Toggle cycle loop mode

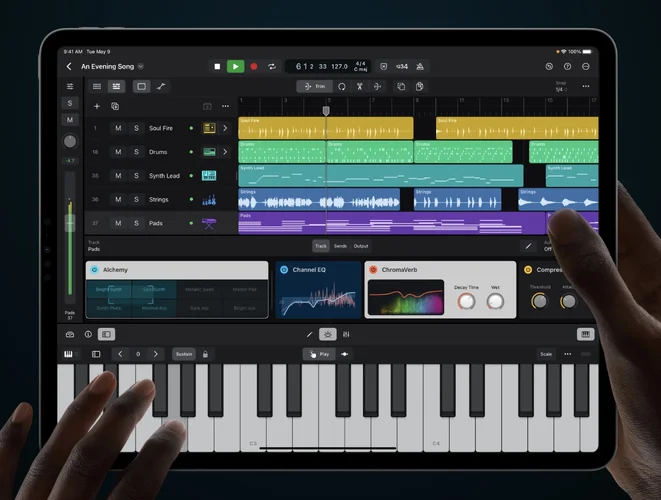[272, 67]
